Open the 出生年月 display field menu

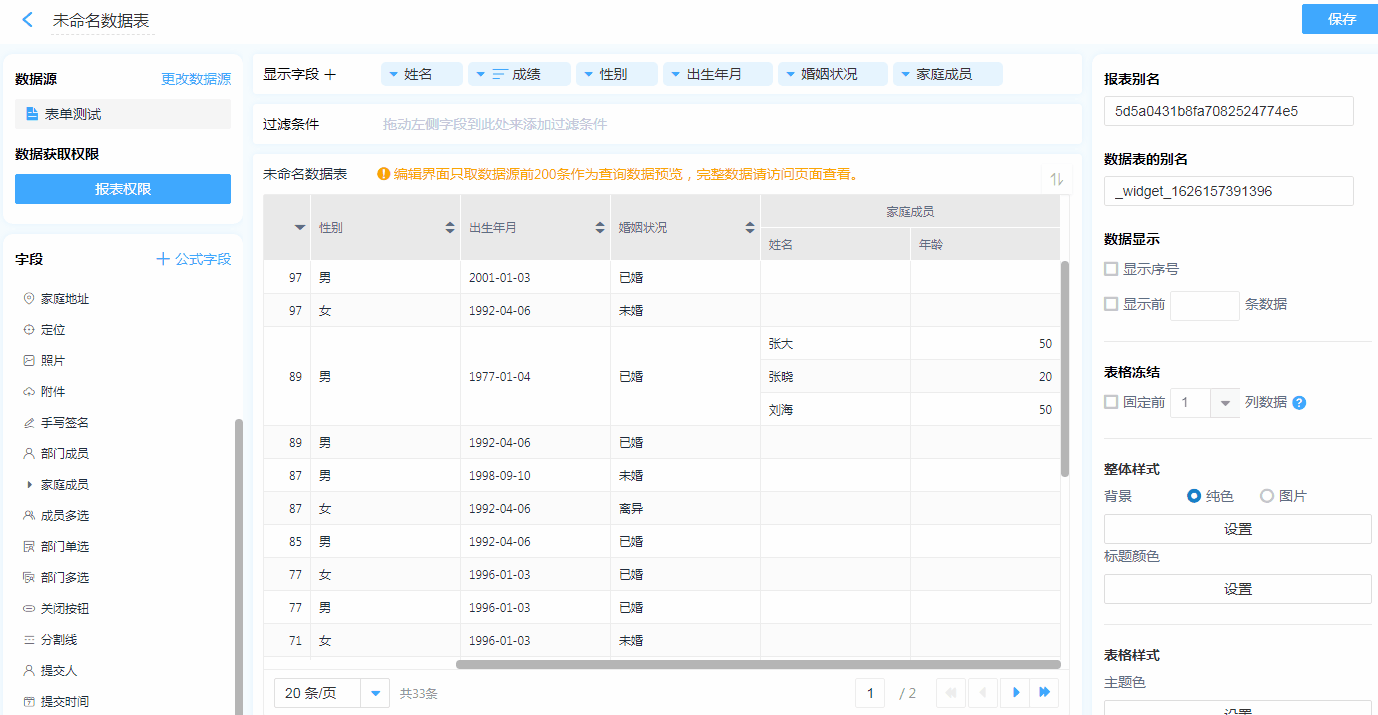[676, 74]
